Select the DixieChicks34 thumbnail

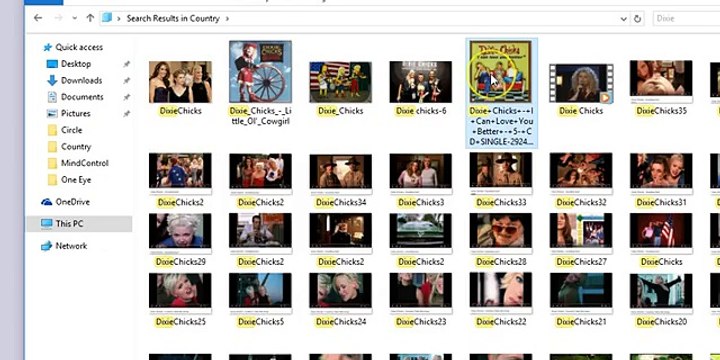[x=340, y=174]
